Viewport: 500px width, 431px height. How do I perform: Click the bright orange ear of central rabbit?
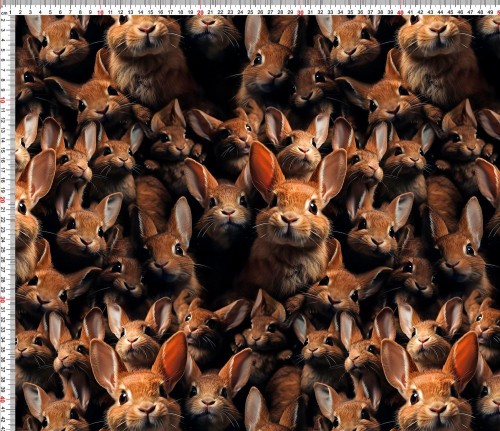tap(264, 169)
